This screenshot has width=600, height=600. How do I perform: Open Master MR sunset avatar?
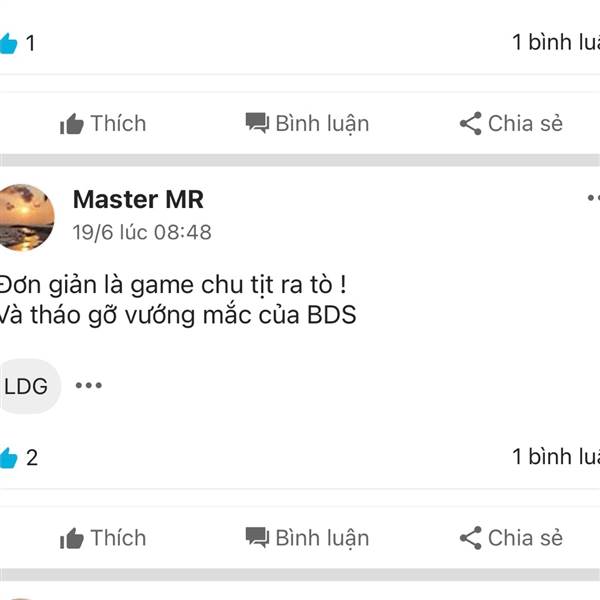click(x=26, y=217)
